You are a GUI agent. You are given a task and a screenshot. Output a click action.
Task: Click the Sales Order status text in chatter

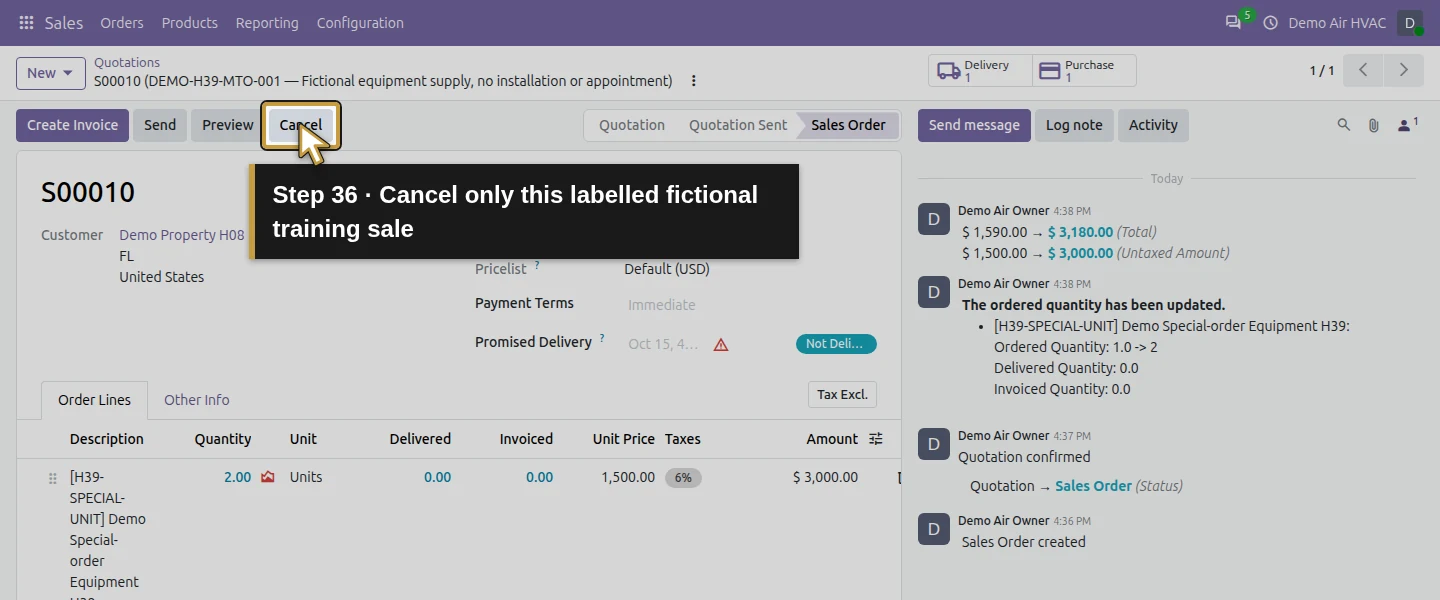coord(1094,486)
